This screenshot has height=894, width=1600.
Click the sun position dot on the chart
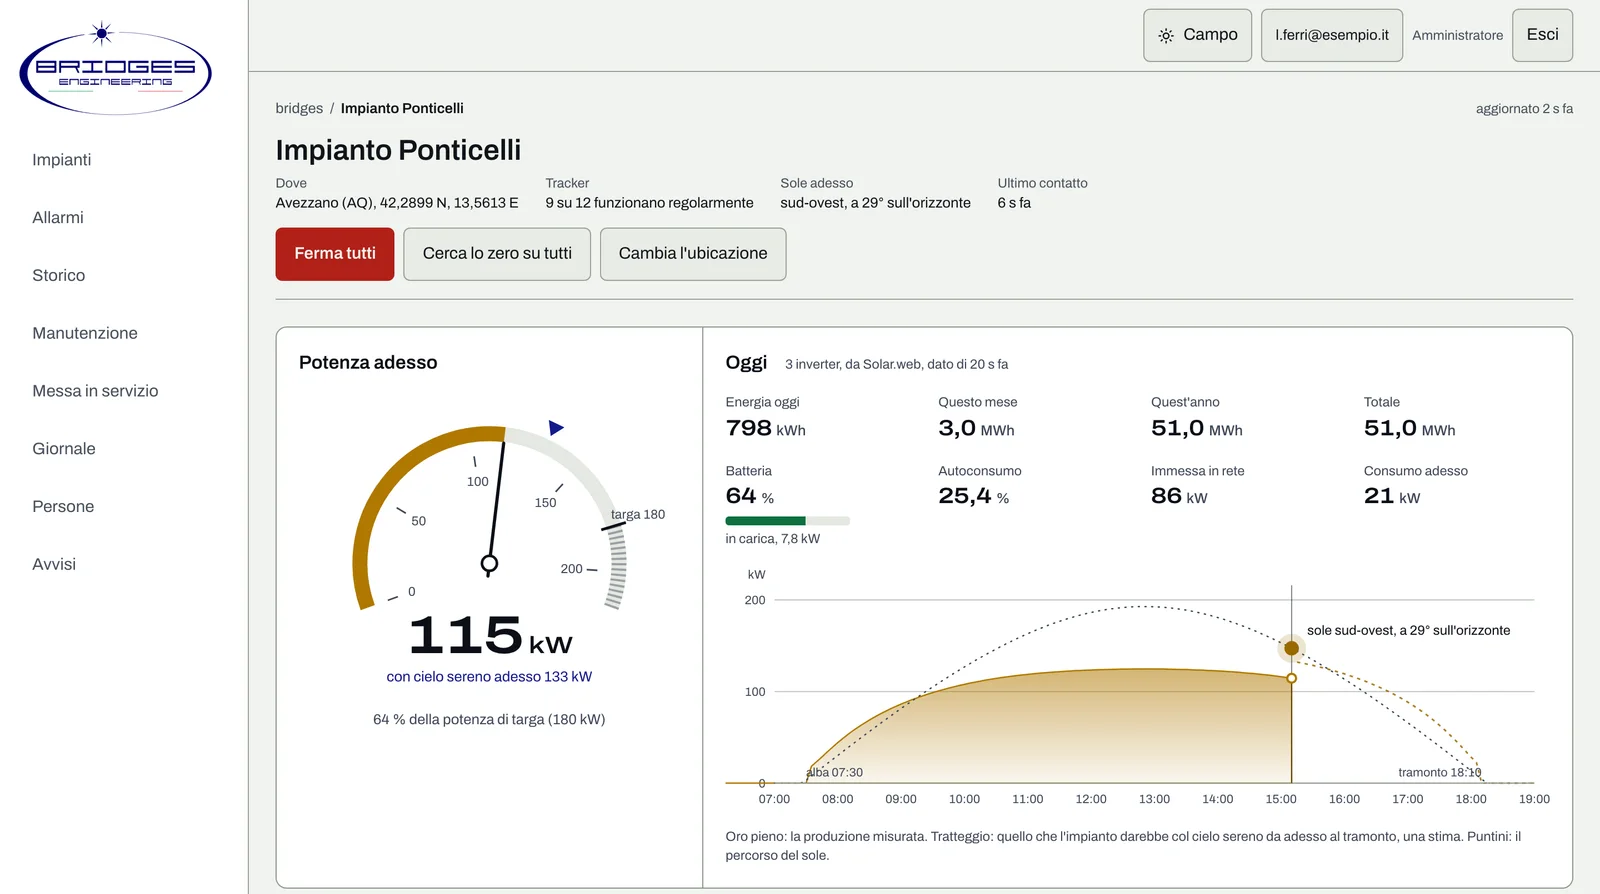pyautogui.click(x=1291, y=648)
